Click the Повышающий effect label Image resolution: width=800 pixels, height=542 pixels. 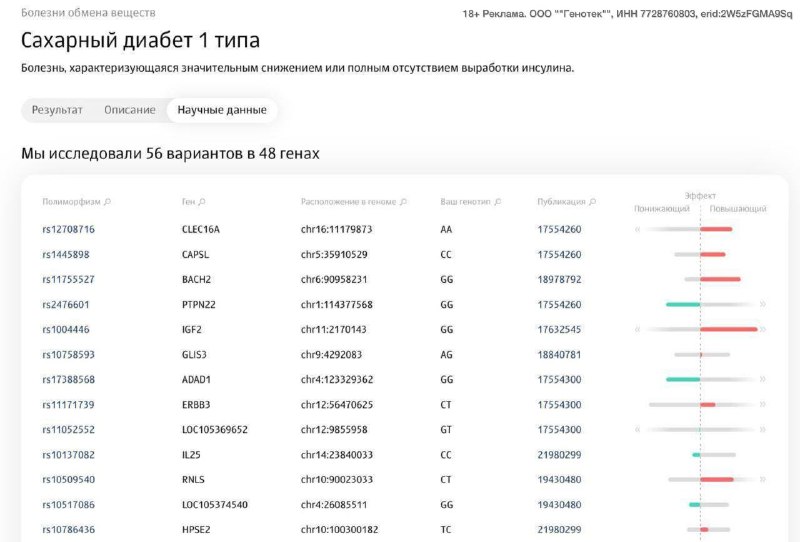click(x=738, y=209)
